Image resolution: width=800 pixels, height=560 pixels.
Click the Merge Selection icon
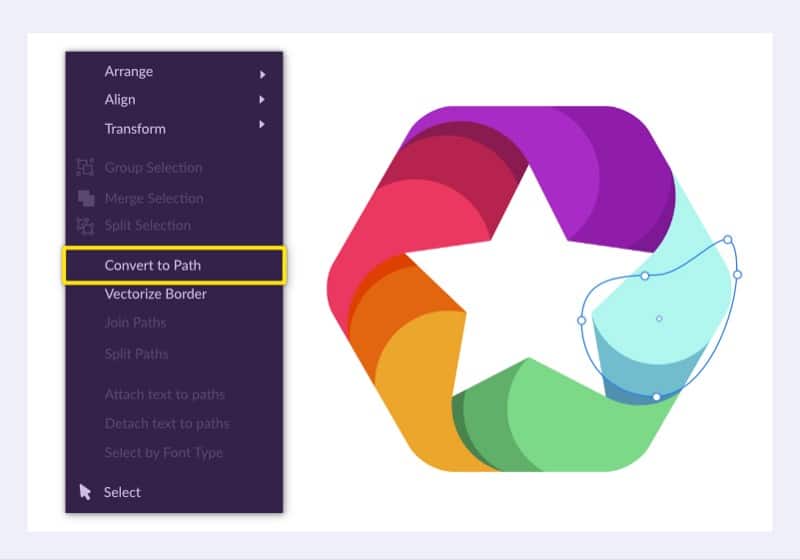[x=86, y=198]
